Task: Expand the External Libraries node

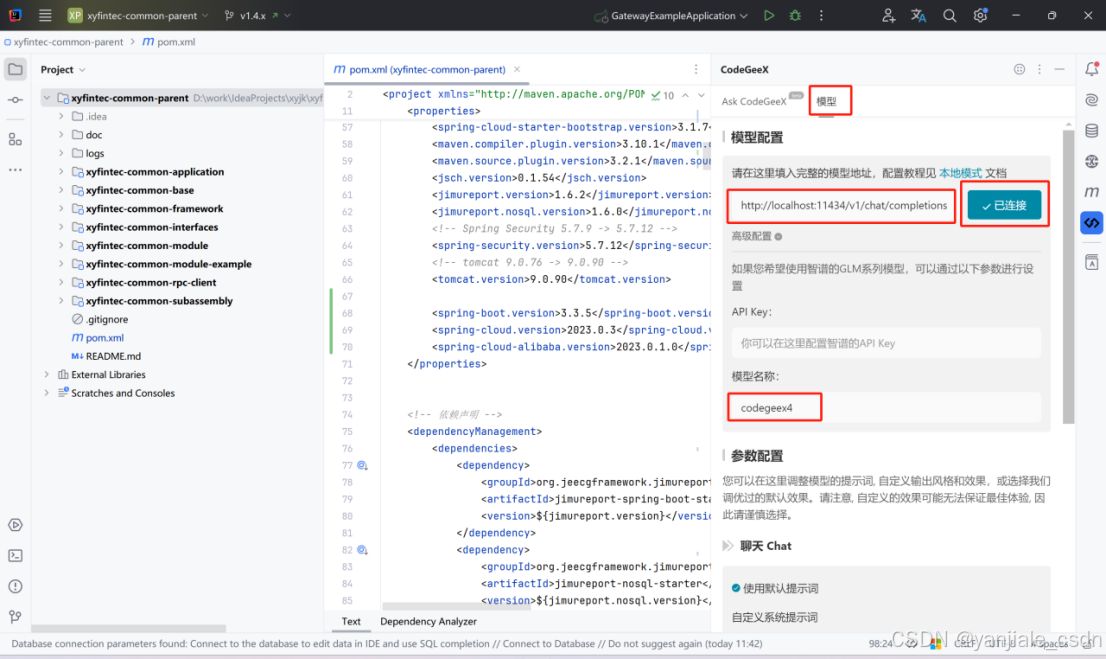Action: (x=46, y=374)
